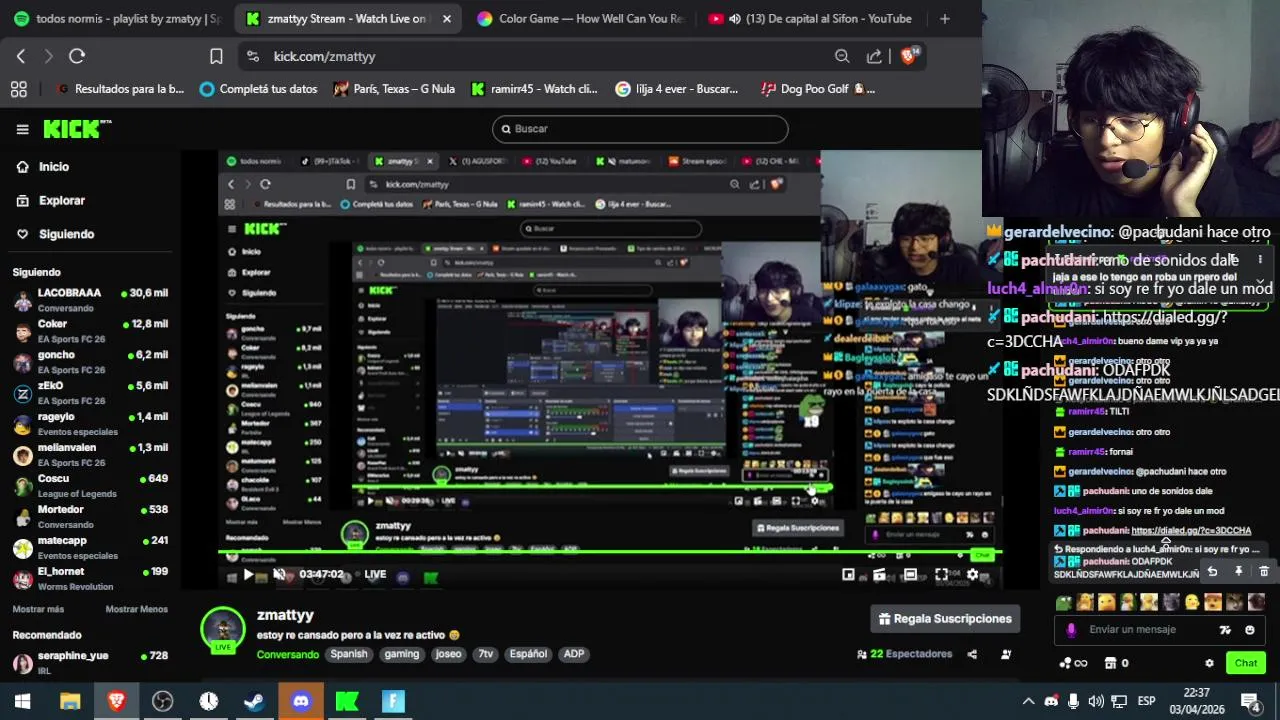Screen dimensions: 1280x720
Task: Click the green KICK logo
Action: pyautogui.click(x=76, y=129)
